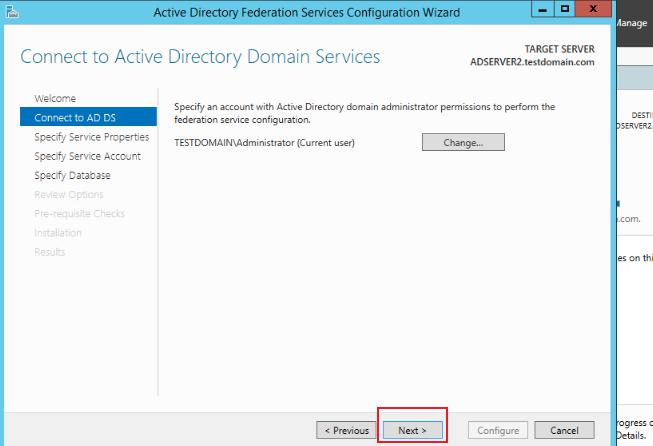Click the account permissions description text

[364, 113]
